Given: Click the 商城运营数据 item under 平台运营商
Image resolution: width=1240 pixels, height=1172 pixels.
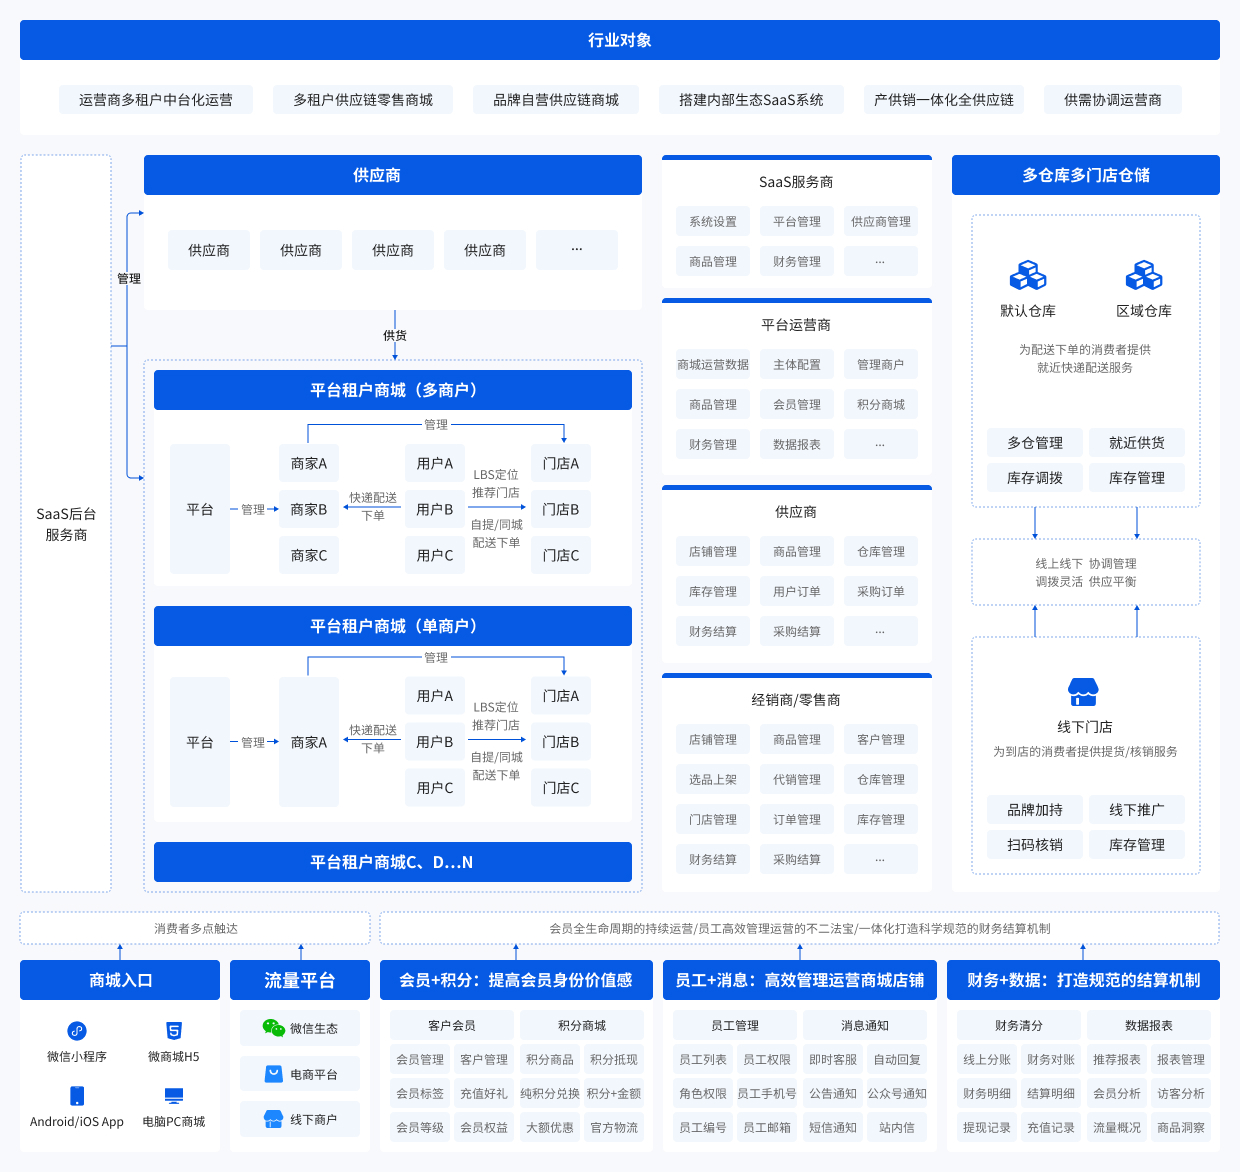Looking at the screenshot, I should [x=713, y=365].
